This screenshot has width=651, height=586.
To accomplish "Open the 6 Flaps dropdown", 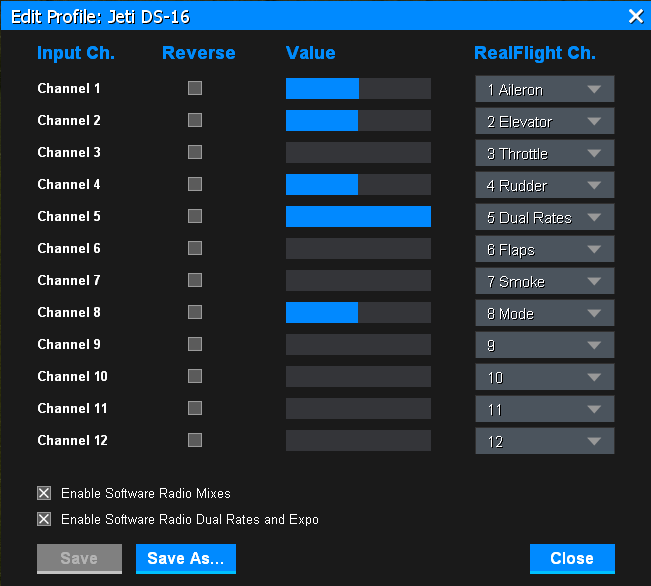I will (x=545, y=249).
